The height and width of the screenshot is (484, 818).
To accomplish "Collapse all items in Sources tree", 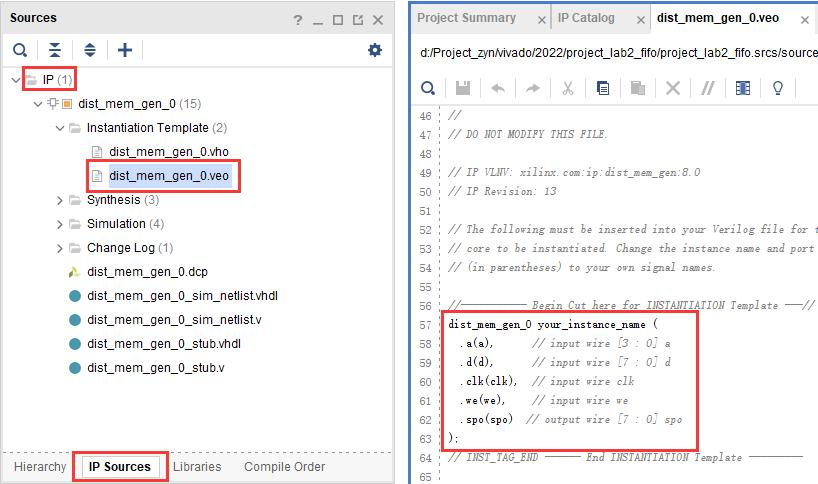I will click(x=55, y=50).
